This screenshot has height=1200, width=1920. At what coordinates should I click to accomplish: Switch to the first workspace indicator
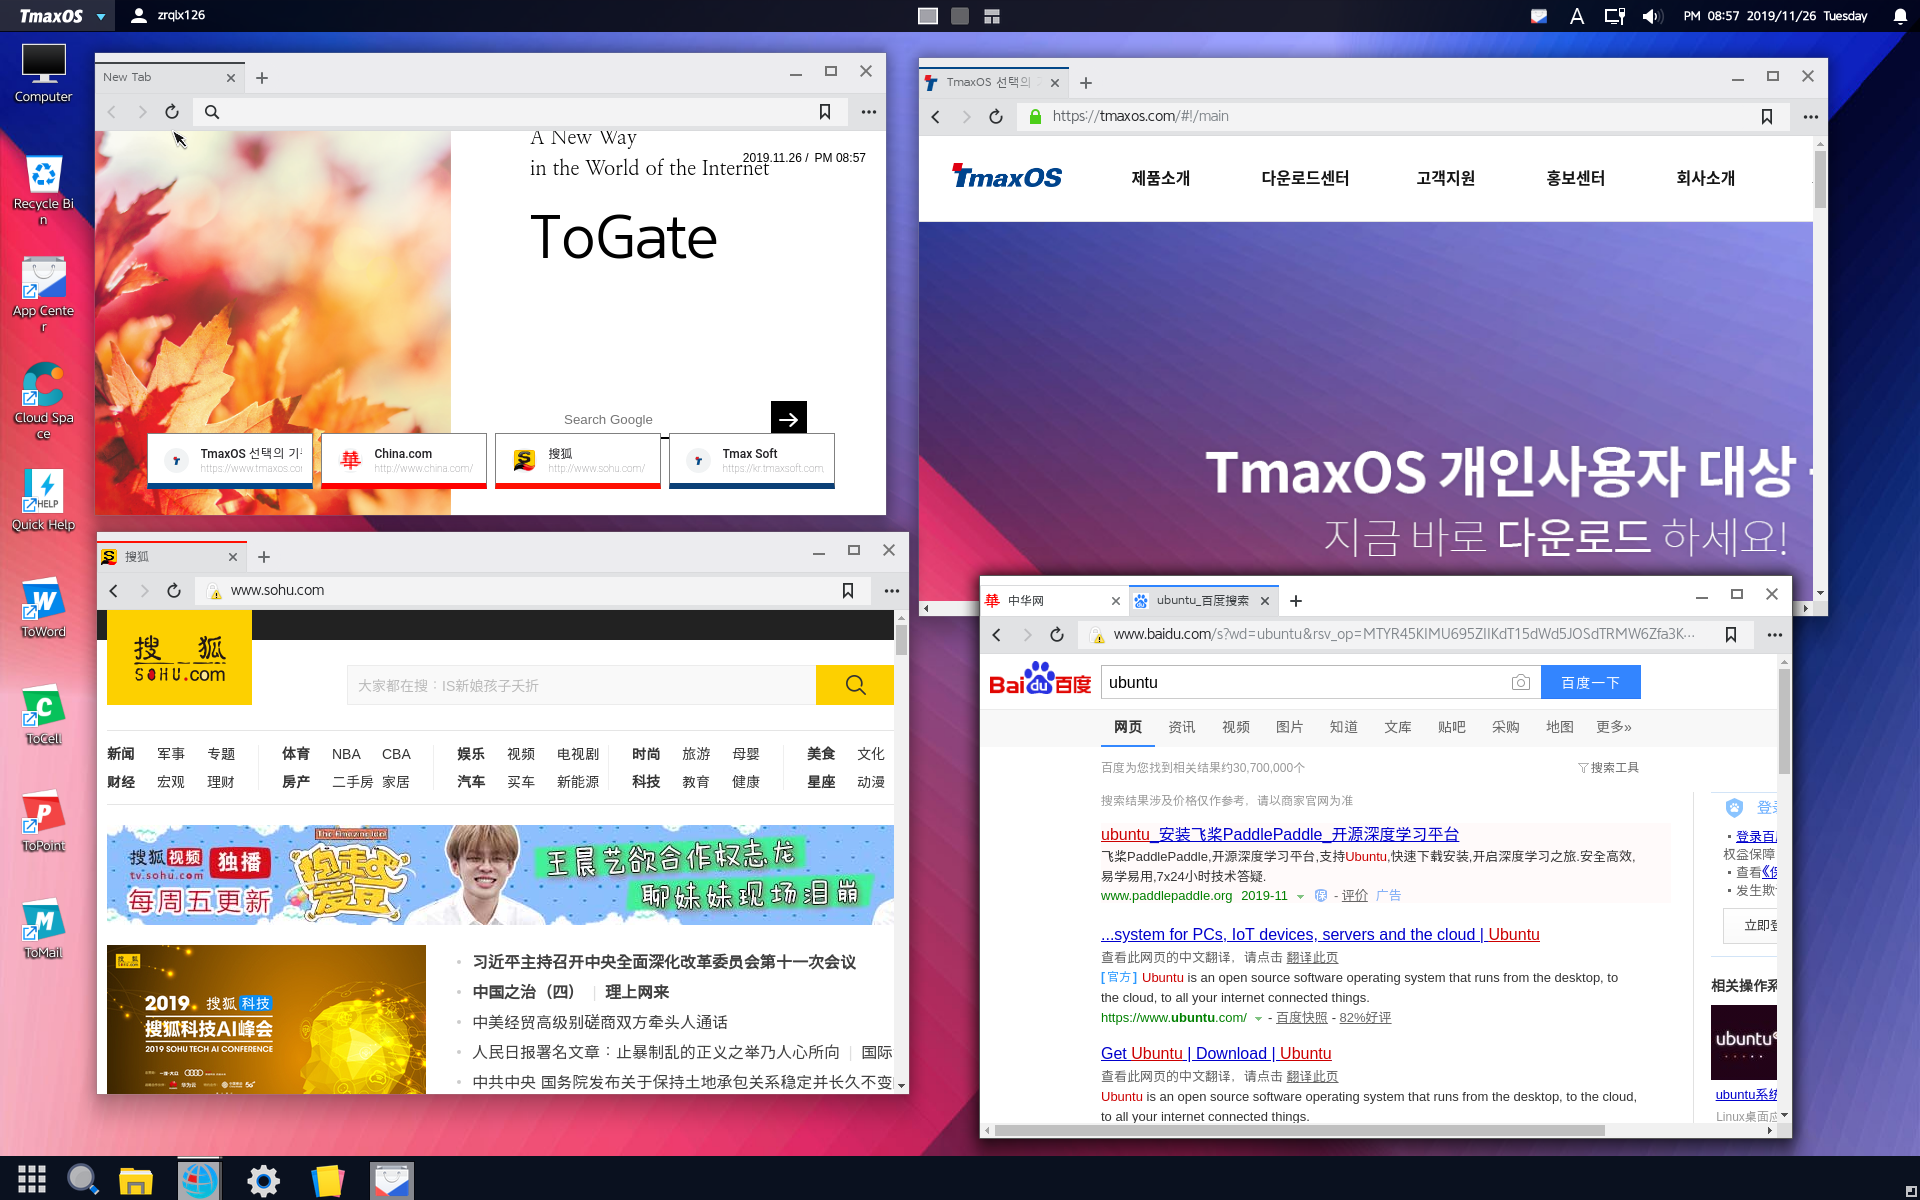tap(928, 16)
